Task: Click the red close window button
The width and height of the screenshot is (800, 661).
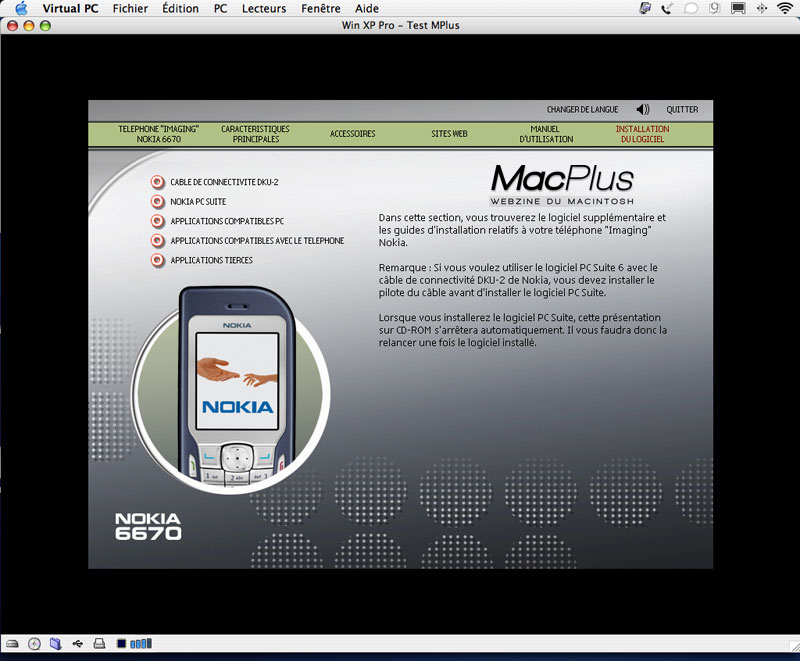Action: pos(12,26)
